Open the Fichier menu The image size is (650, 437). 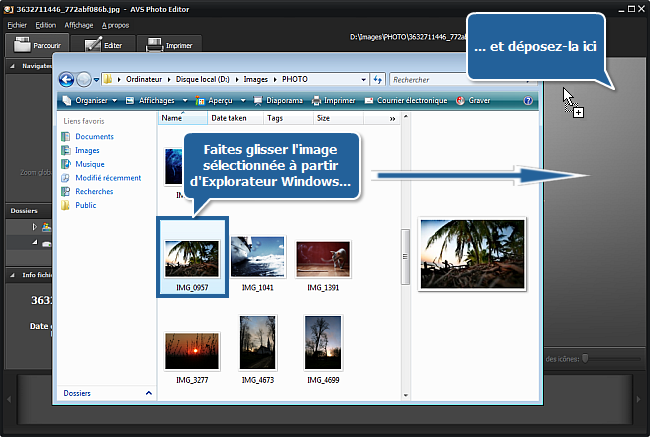coord(17,25)
